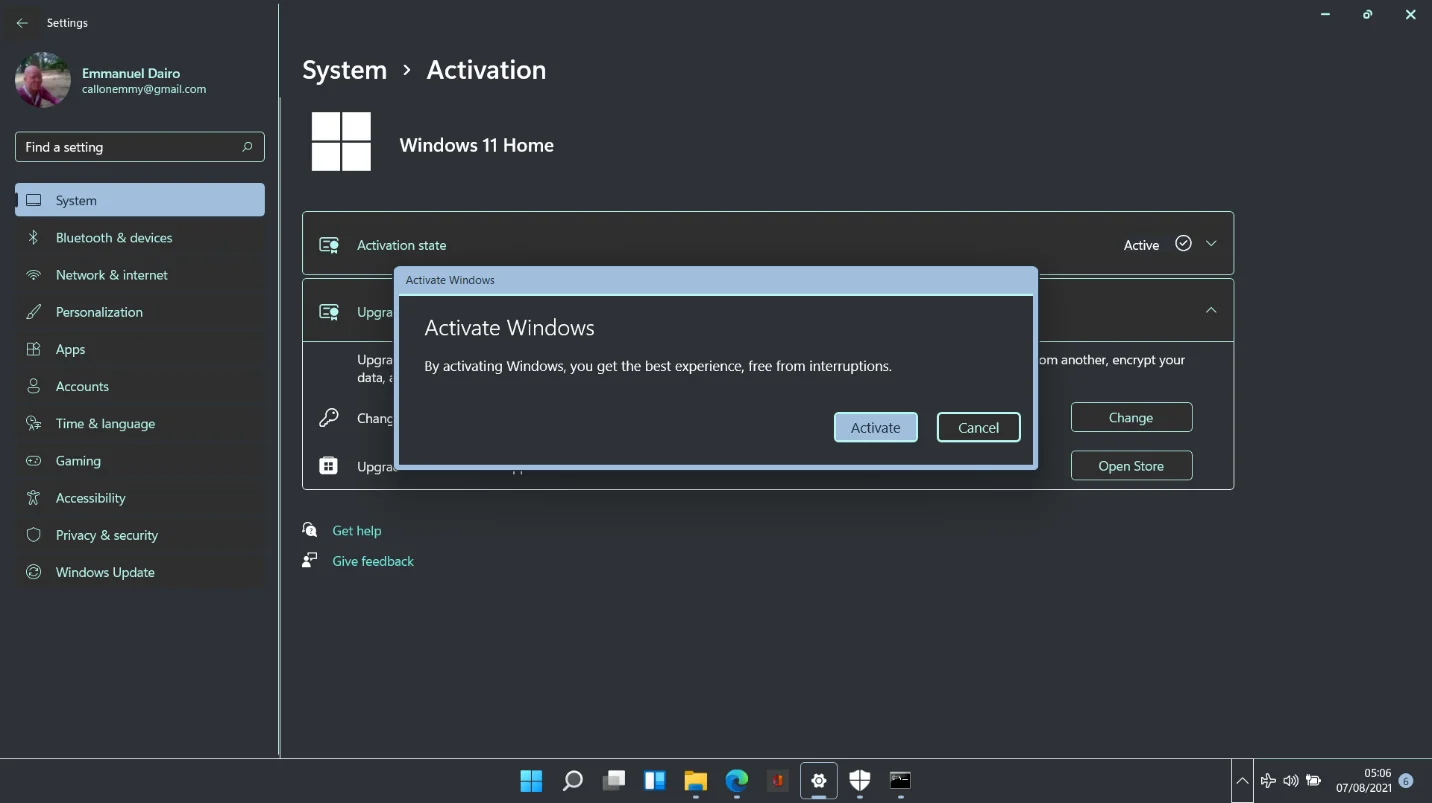1432x803 pixels.
Task: Open Task View from the taskbar
Action: [613, 781]
